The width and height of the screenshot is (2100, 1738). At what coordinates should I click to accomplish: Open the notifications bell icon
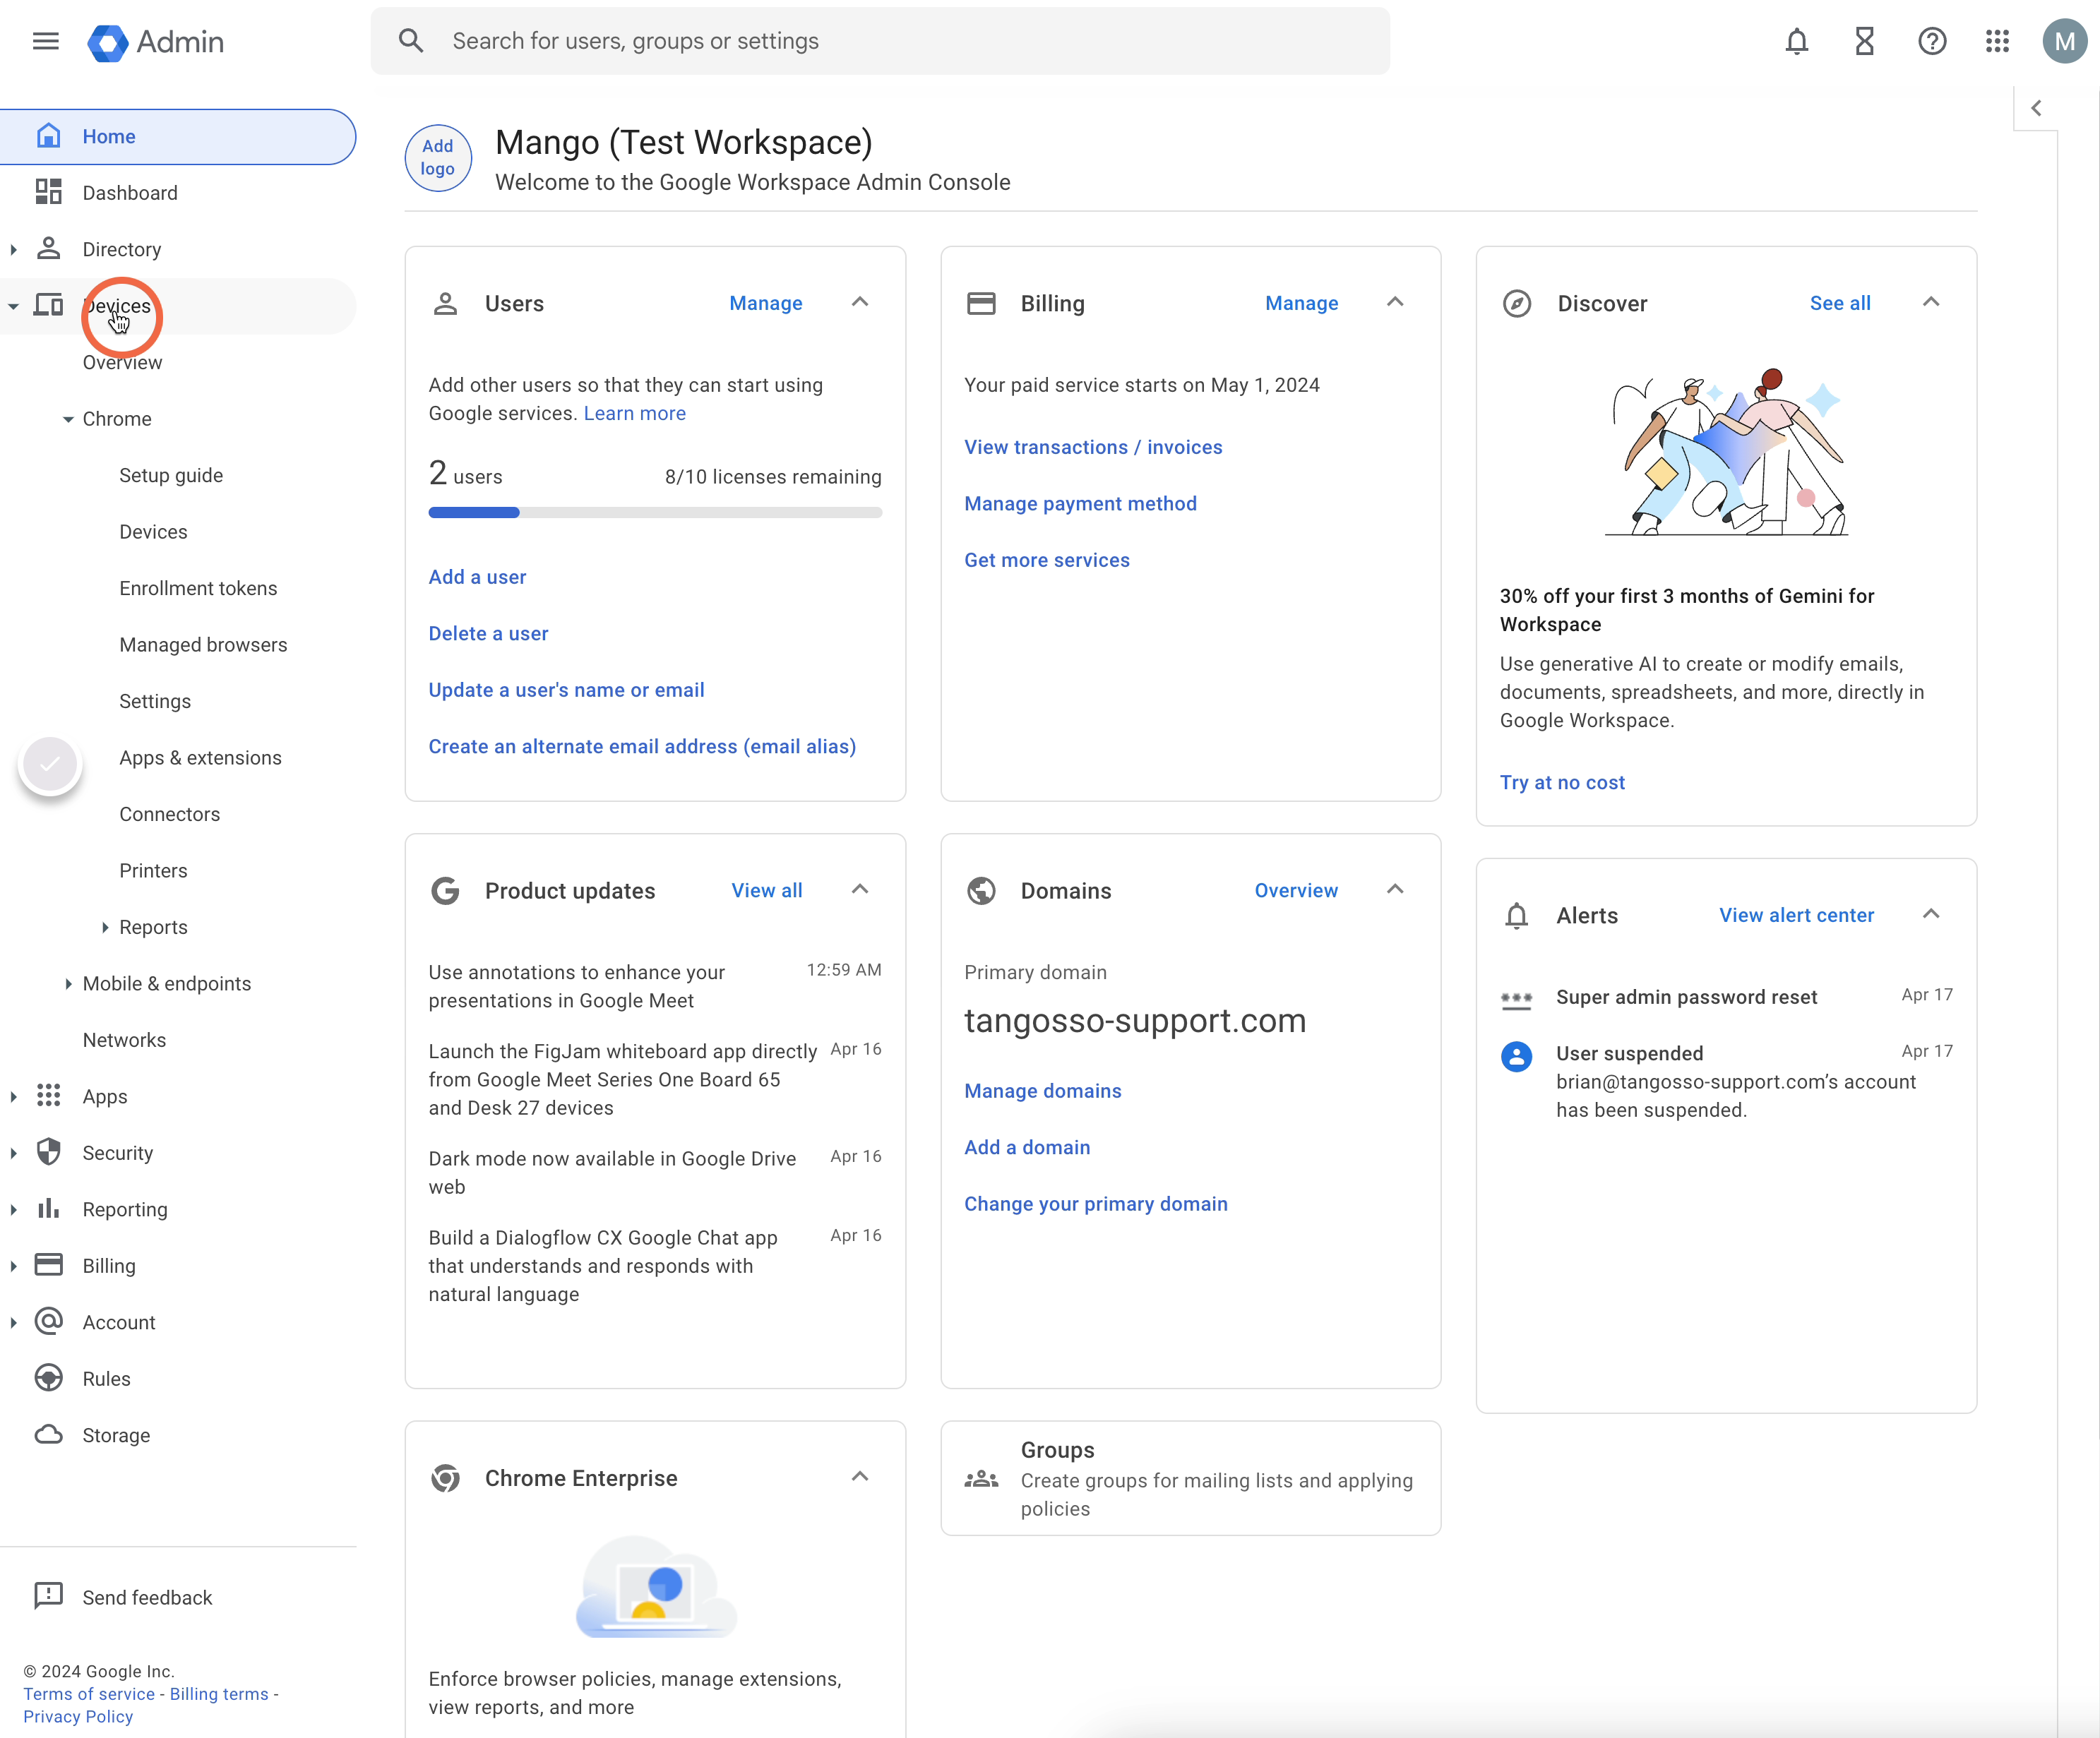pos(1796,41)
